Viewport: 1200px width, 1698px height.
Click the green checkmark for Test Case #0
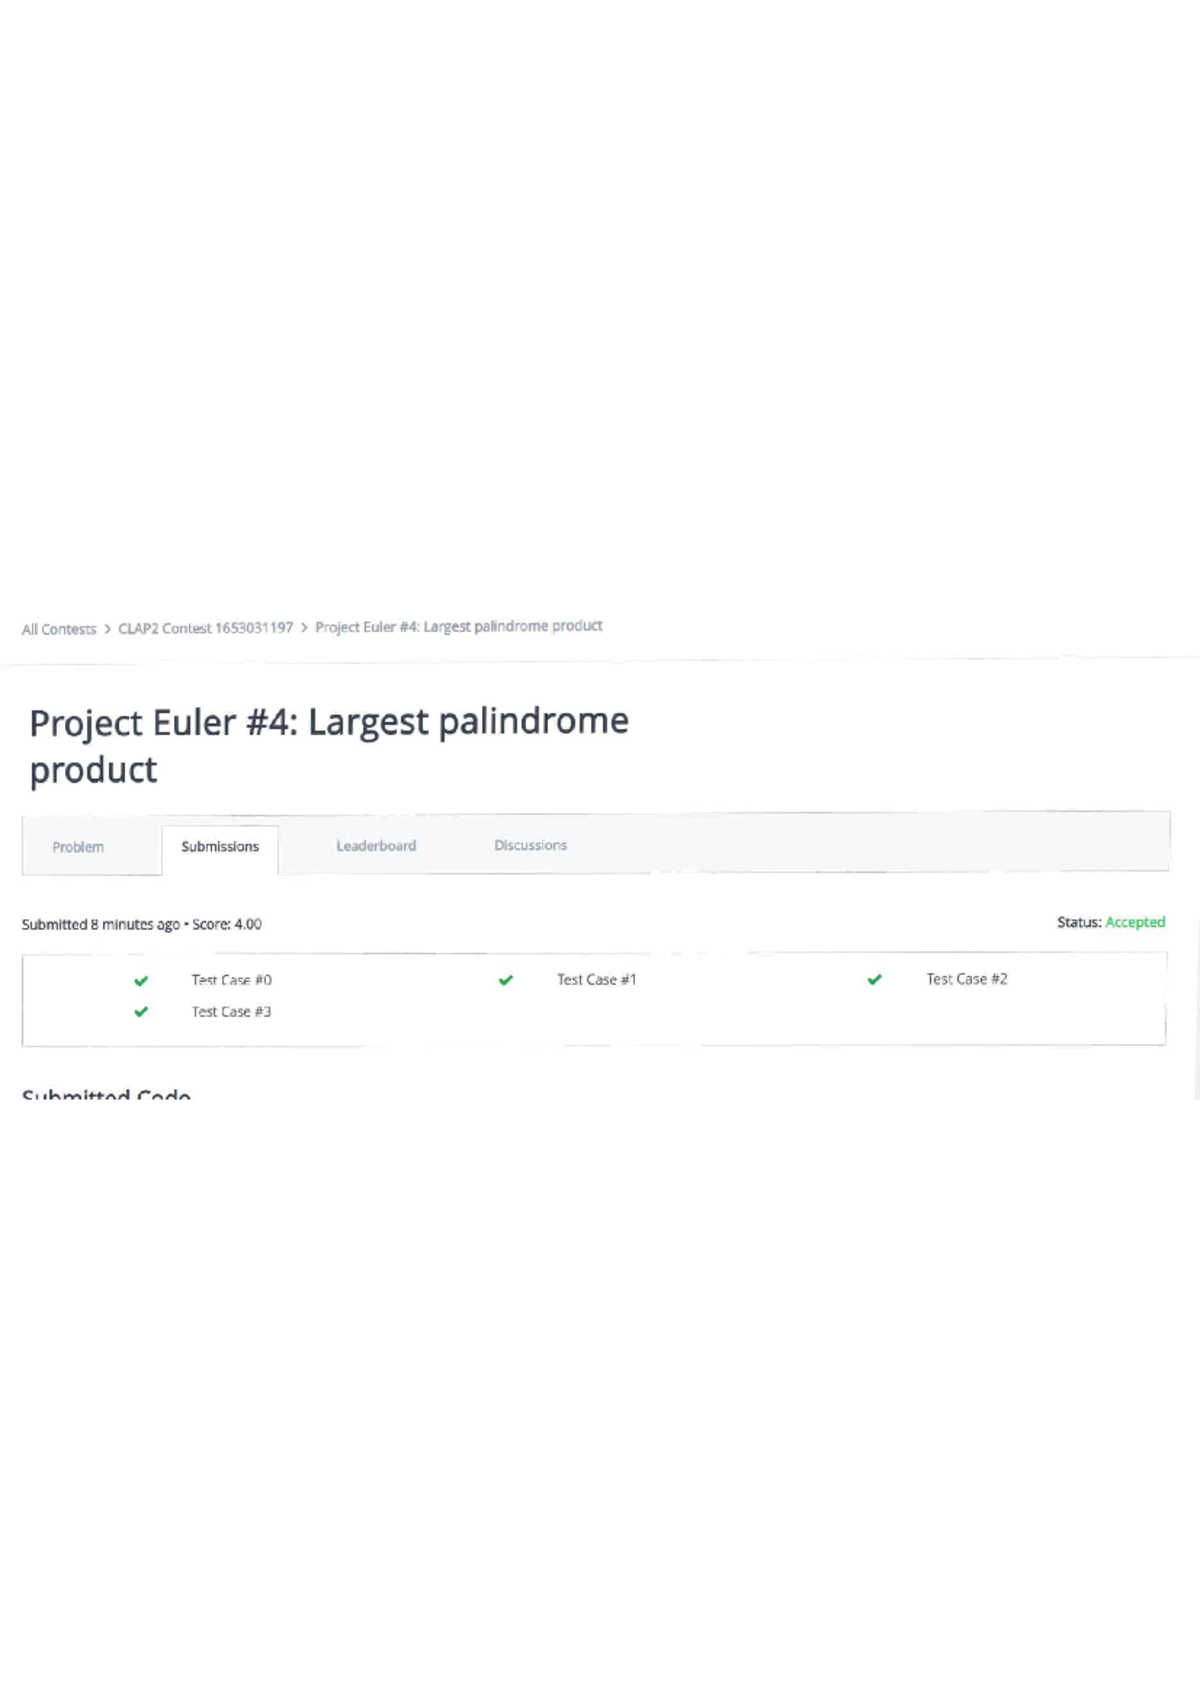point(141,981)
